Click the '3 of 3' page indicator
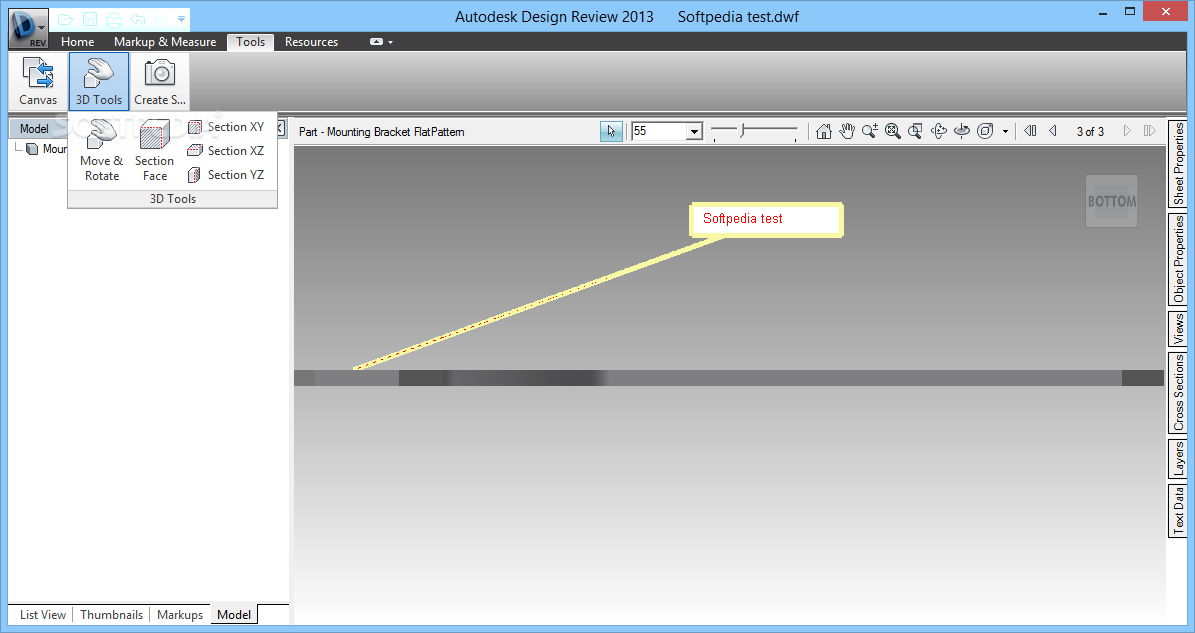 click(x=1090, y=132)
